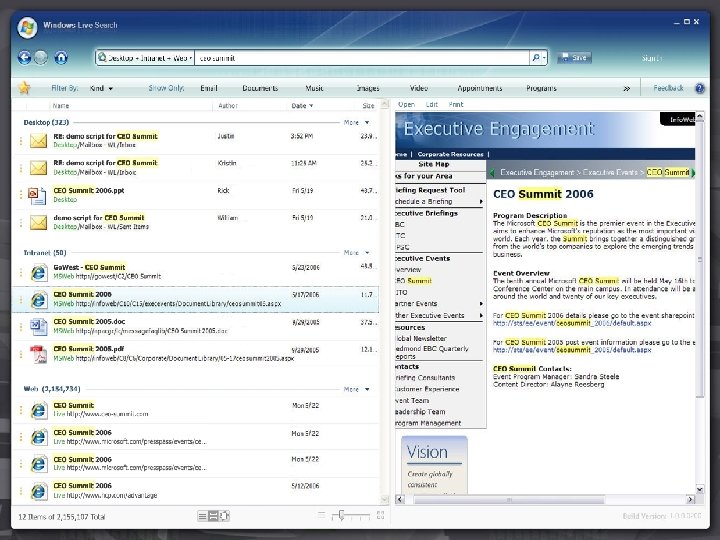Open the Kind filter dropdown
This screenshot has width=720, height=540.
tap(101, 88)
